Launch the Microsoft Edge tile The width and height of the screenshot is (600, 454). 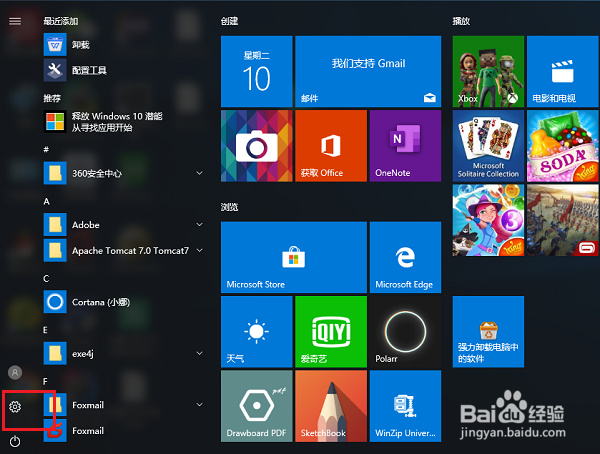pos(405,257)
